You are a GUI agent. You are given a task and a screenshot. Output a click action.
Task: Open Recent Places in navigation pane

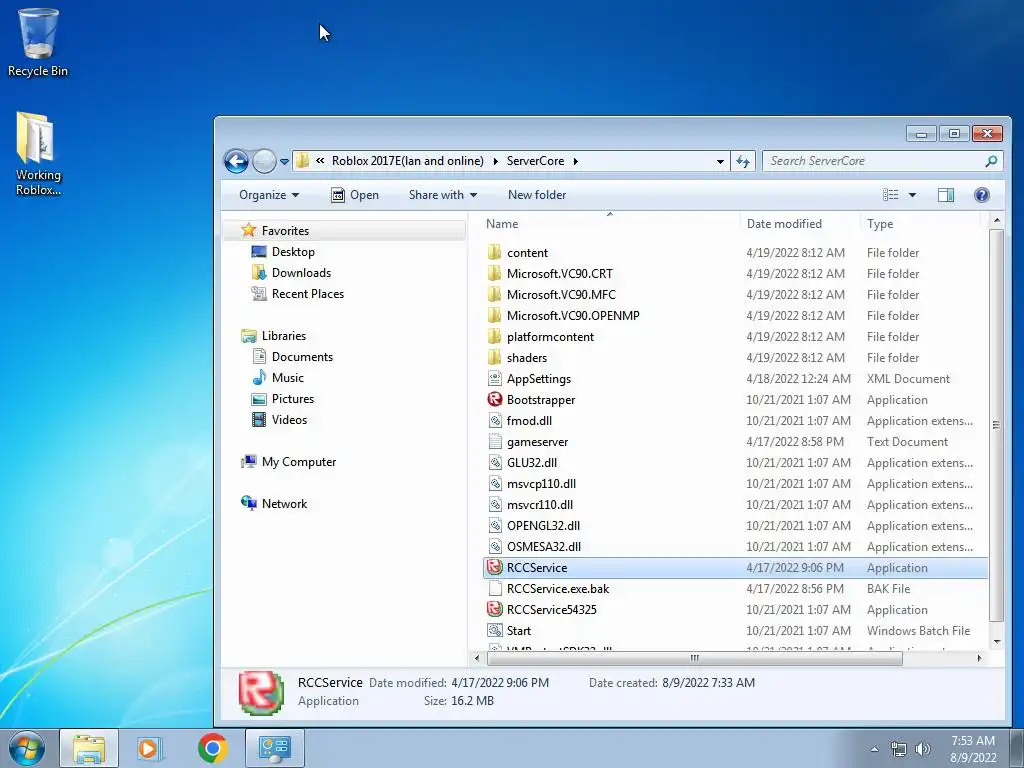[308, 294]
